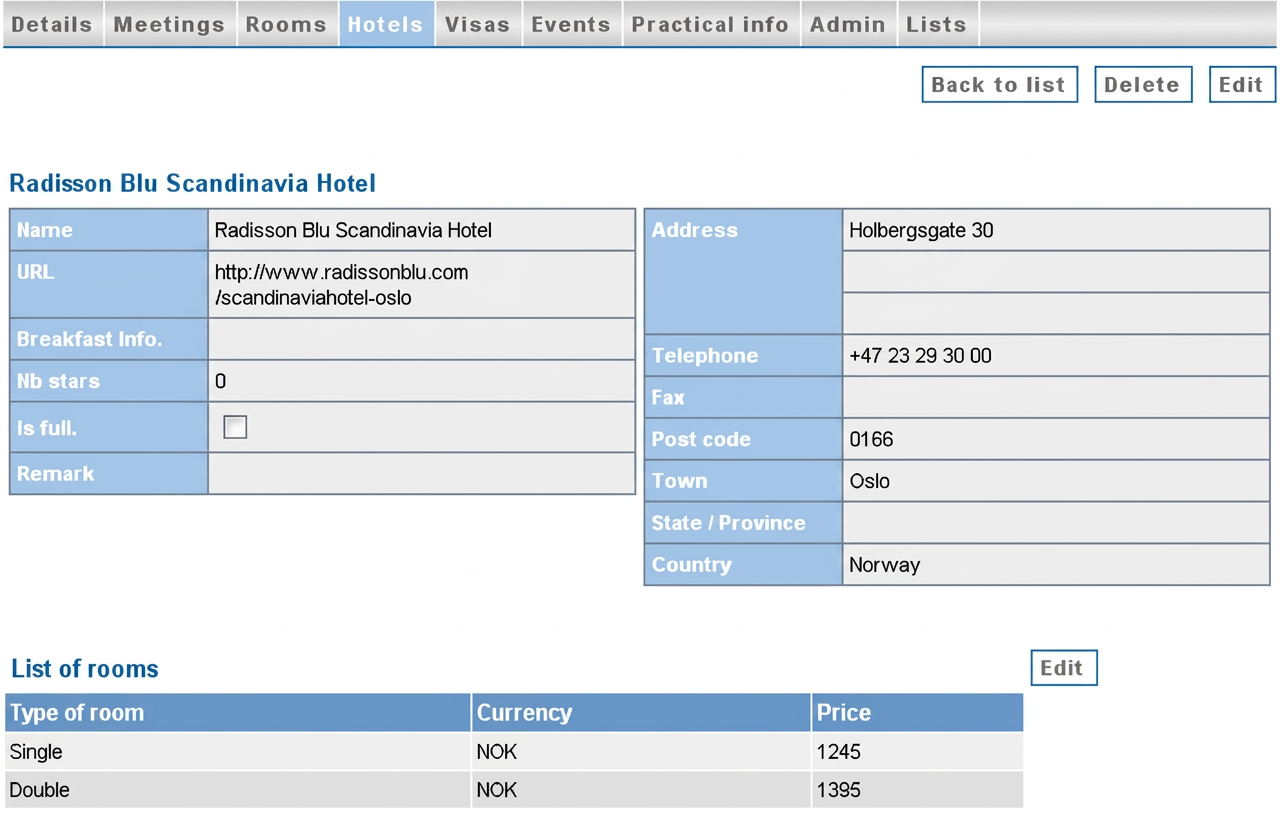
Task: Click the Radisson Blu Scandinavia Hotel heading
Action: point(193,184)
